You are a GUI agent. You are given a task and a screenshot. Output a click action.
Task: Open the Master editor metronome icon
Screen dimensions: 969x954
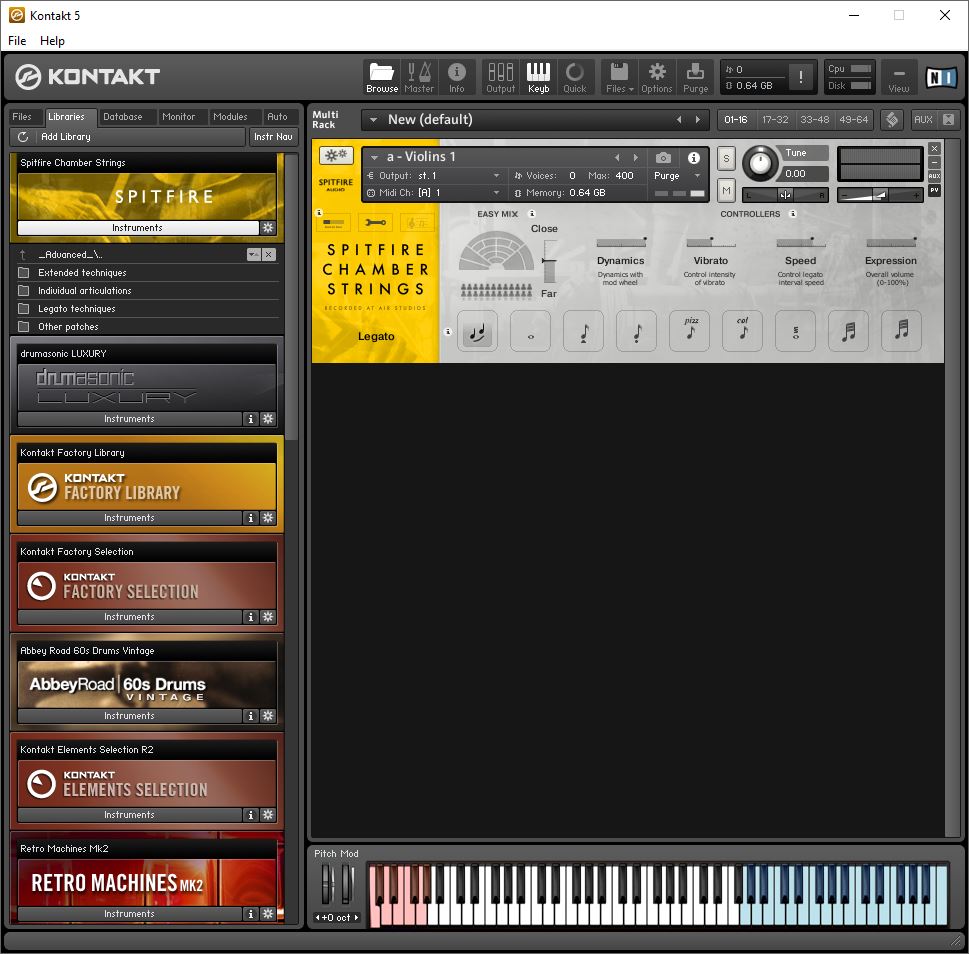(419, 77)
